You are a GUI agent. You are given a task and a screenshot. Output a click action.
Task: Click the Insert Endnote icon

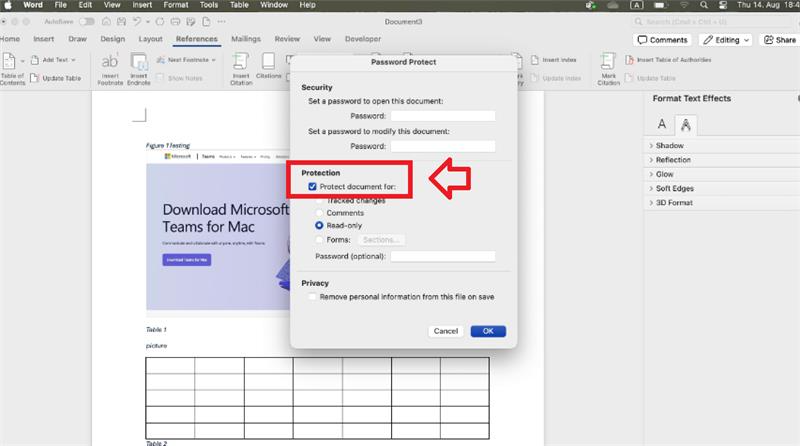(139, 62)
